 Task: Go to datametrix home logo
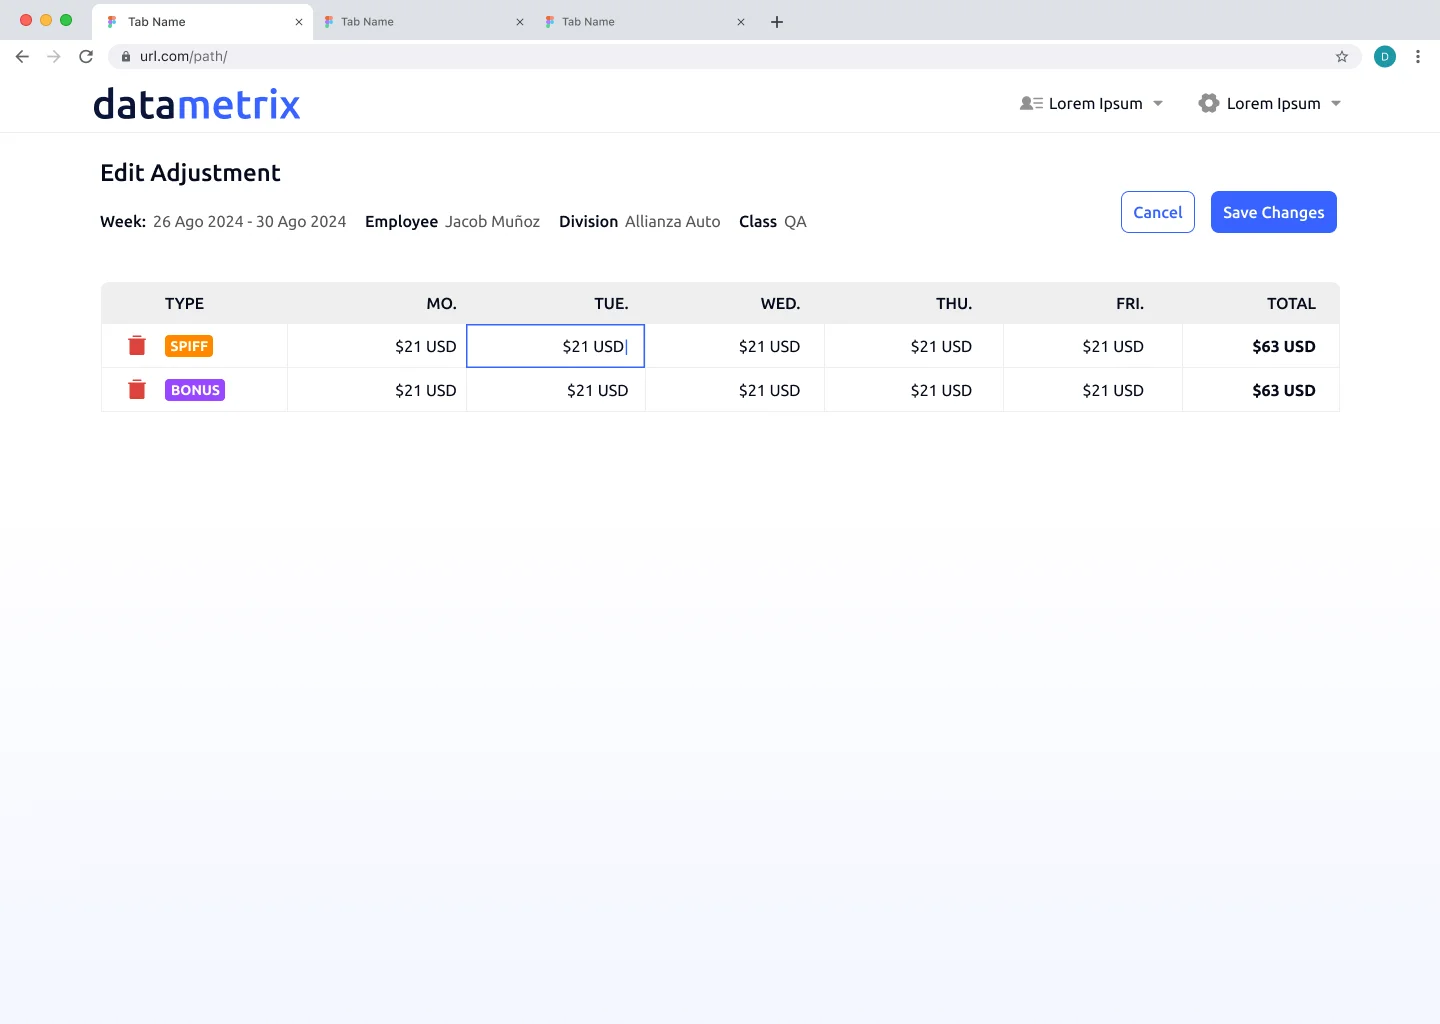pos(197,104)
